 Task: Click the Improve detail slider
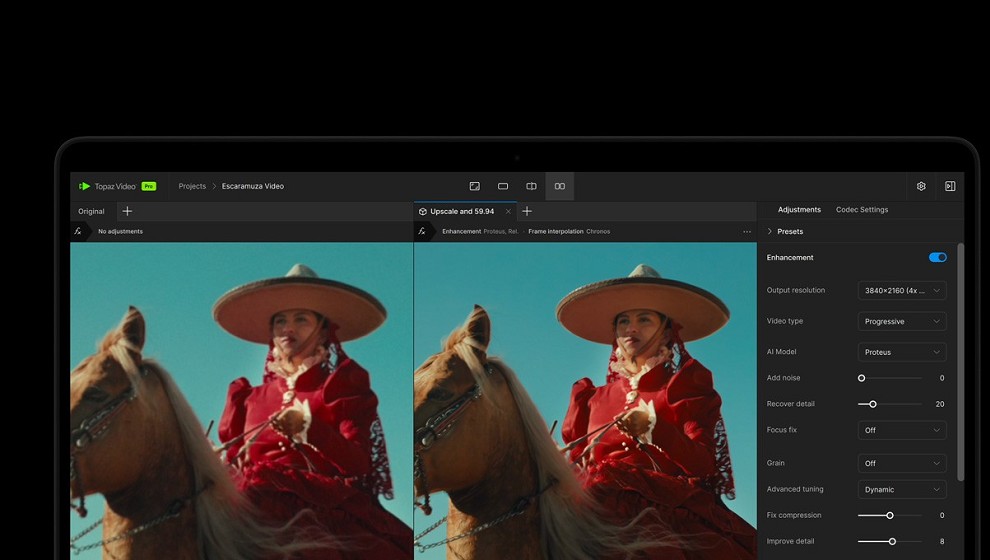click(890, 542)
